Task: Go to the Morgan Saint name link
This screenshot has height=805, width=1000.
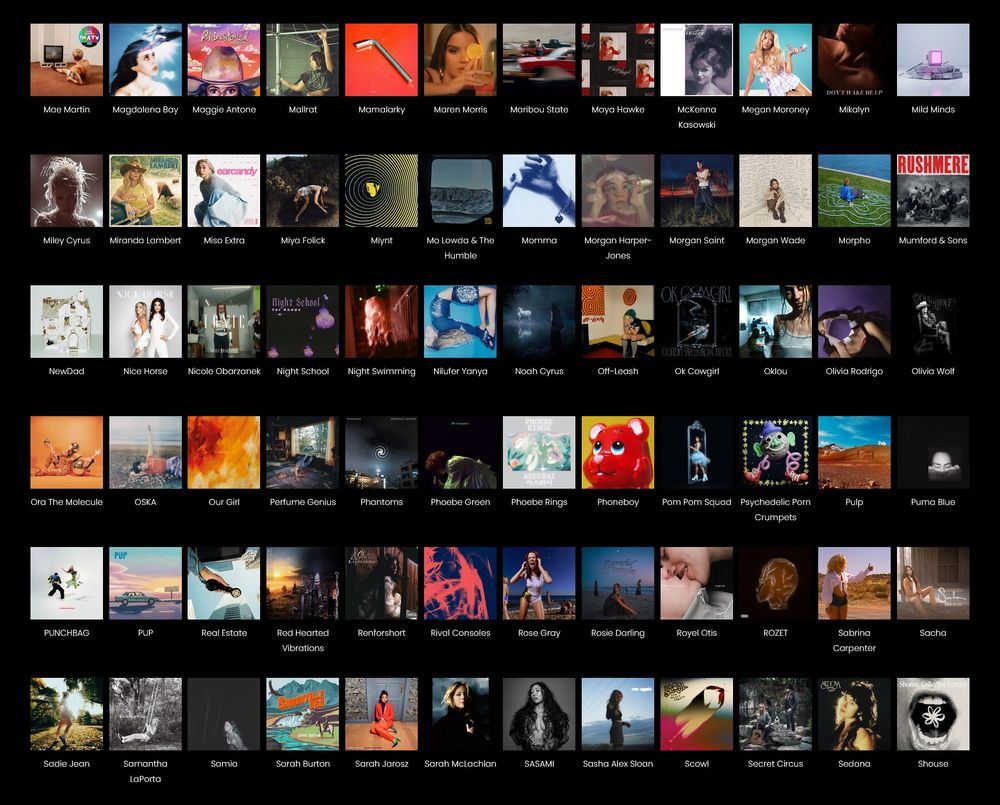Action: pos(696,240)
